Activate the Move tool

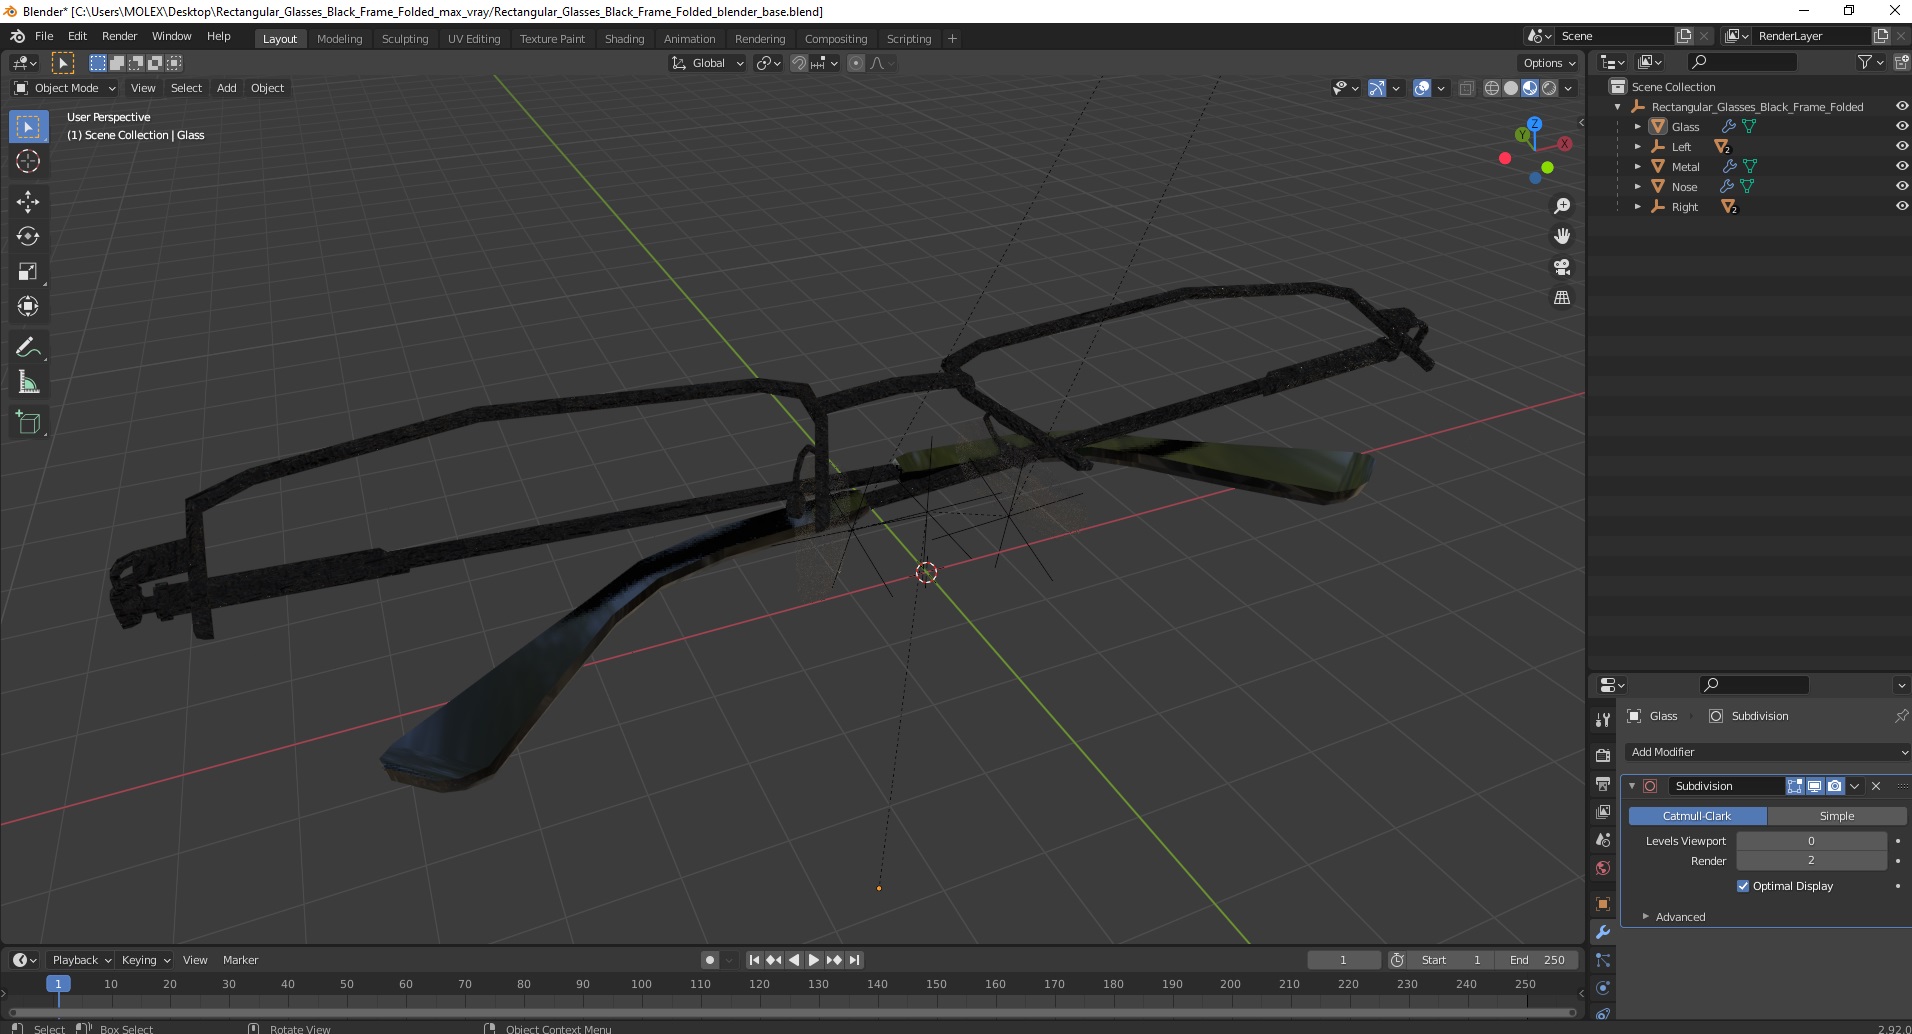click(x=28, y=201)
